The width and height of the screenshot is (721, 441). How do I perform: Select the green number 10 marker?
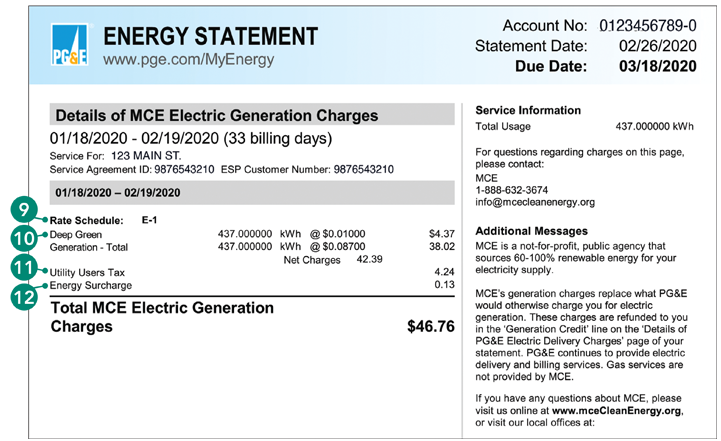[24, 238]
